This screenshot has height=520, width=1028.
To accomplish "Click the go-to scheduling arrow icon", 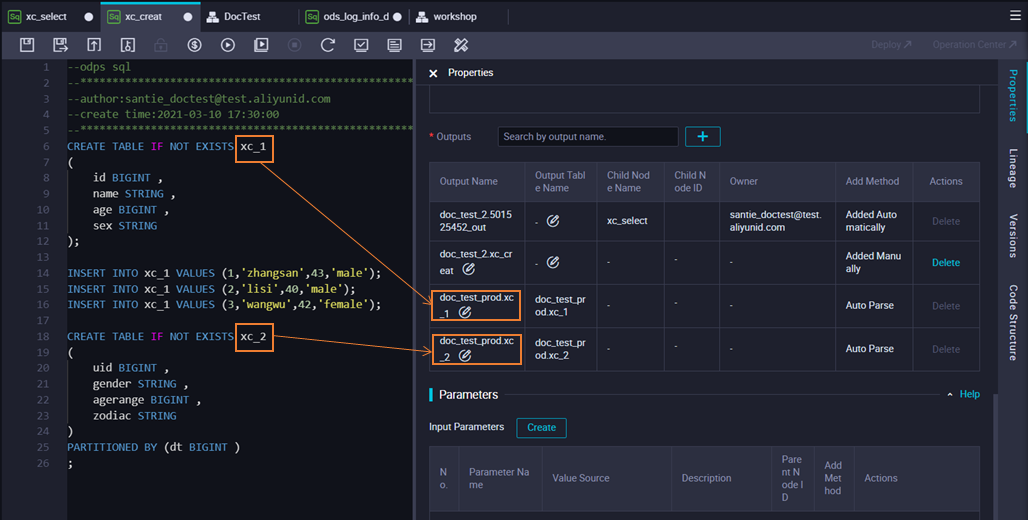I will pos(427,45).
